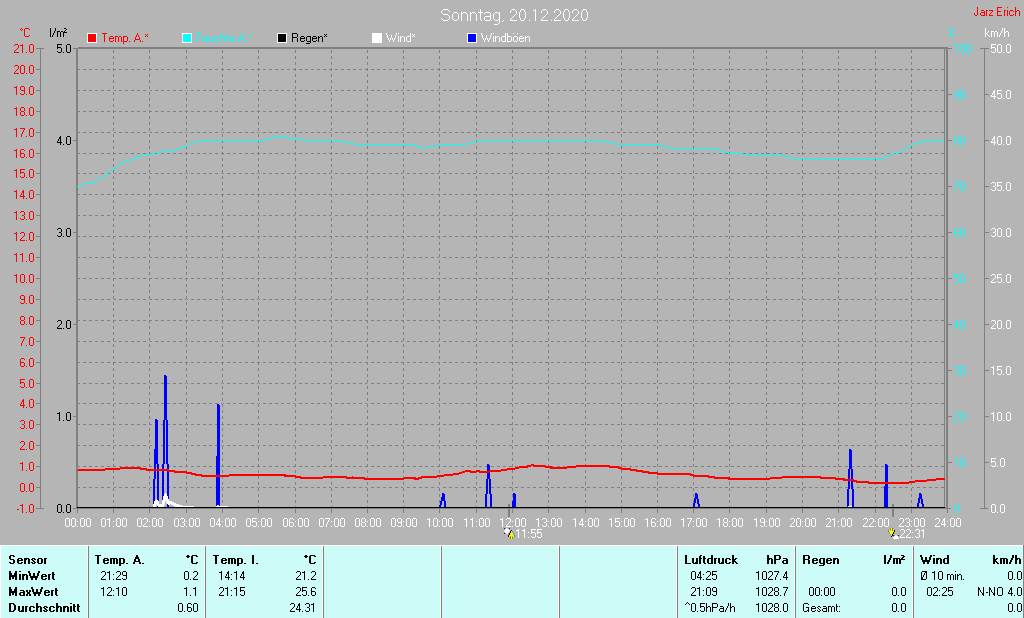Viewport: 1024px width, 618px height.
Task: Click the blue Windböen legend square
Action: pos(472,38)
